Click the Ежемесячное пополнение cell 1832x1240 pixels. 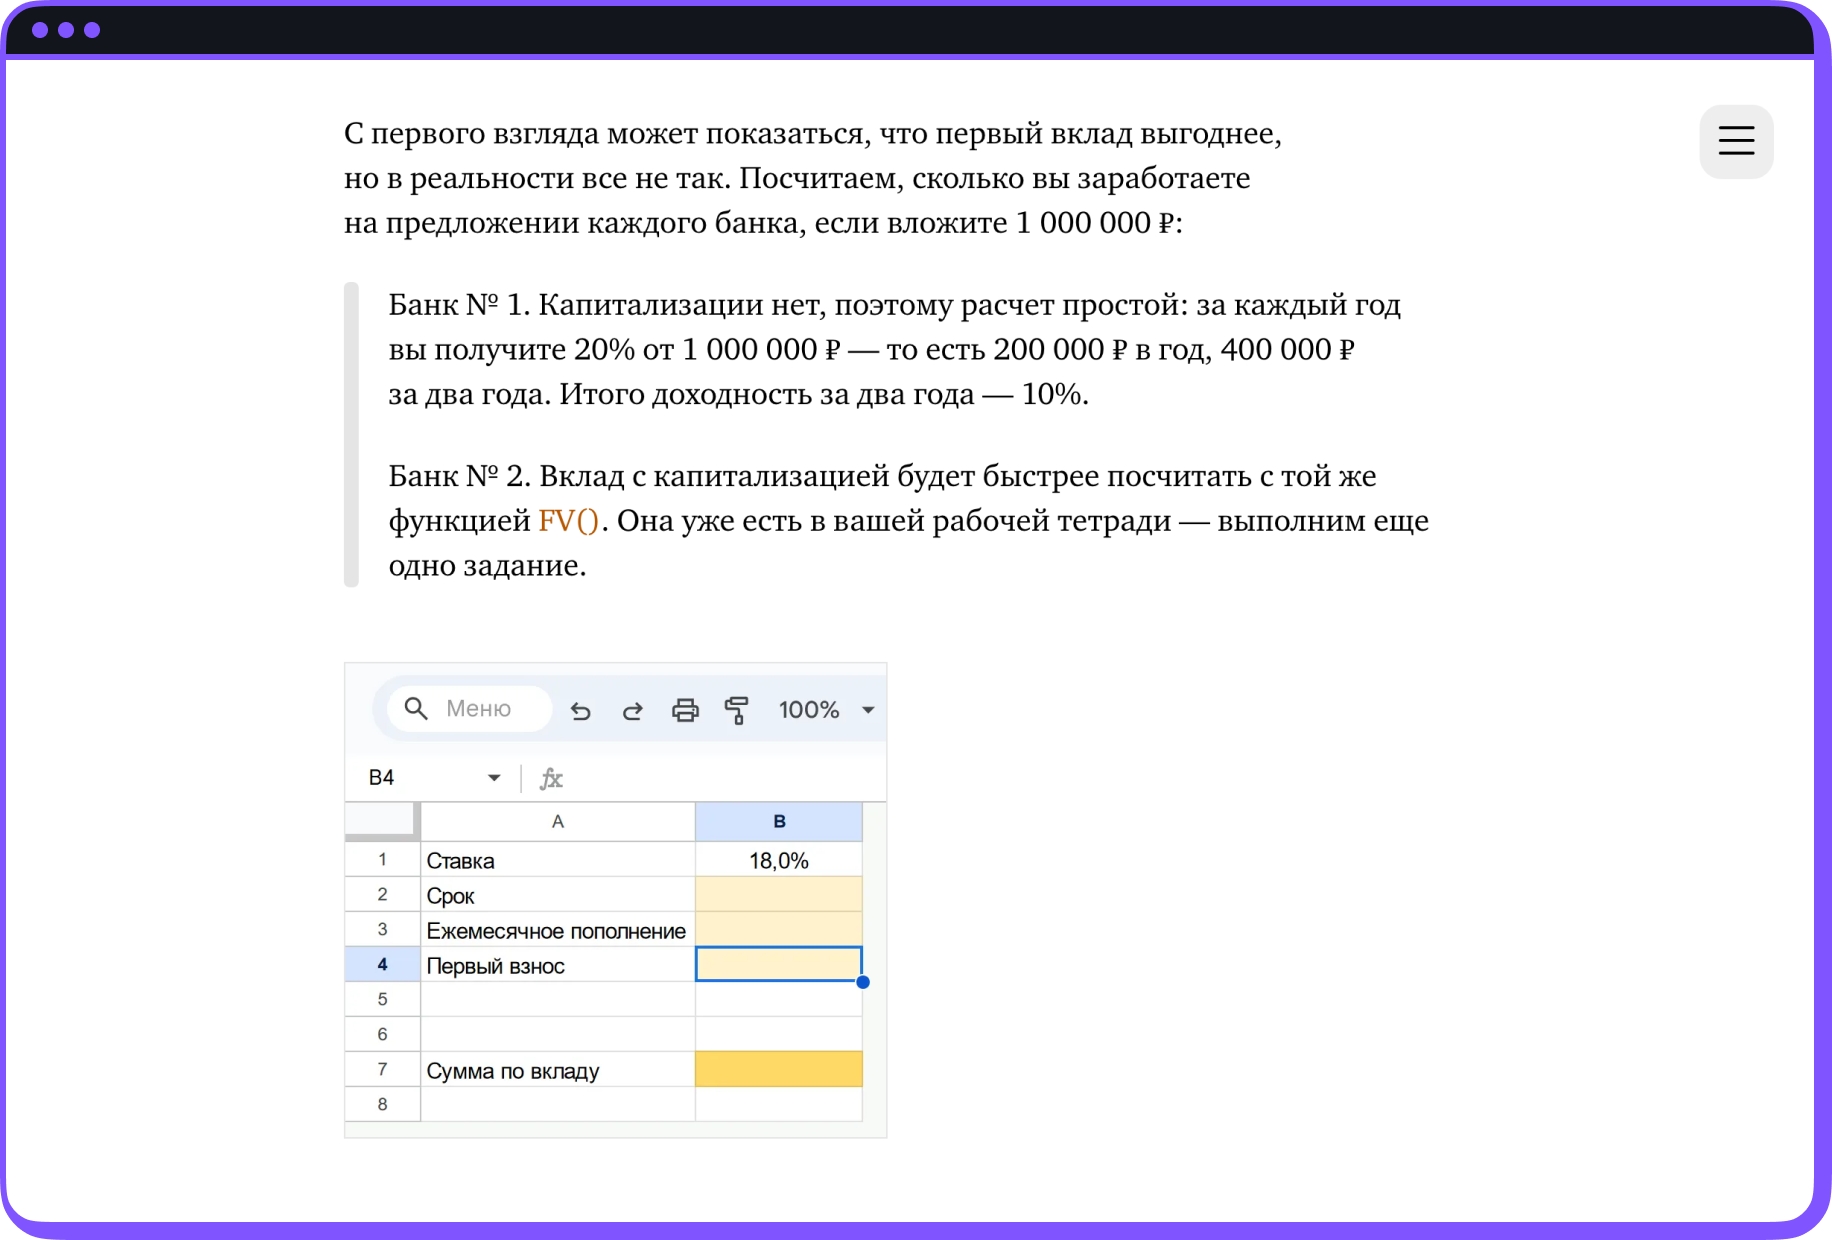coord(558,930)
